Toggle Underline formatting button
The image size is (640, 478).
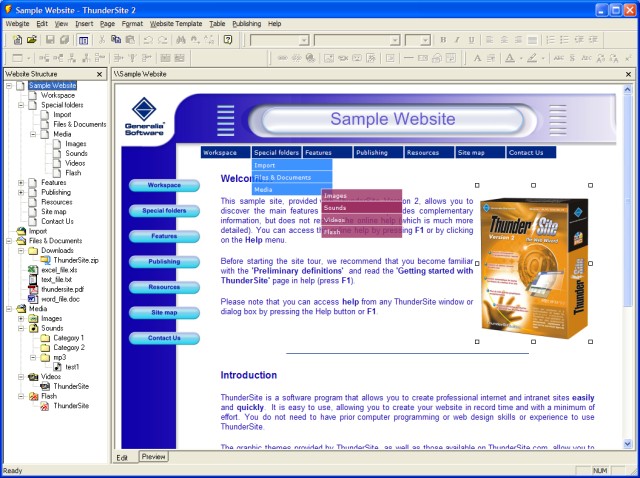click(x=471, y=40)
